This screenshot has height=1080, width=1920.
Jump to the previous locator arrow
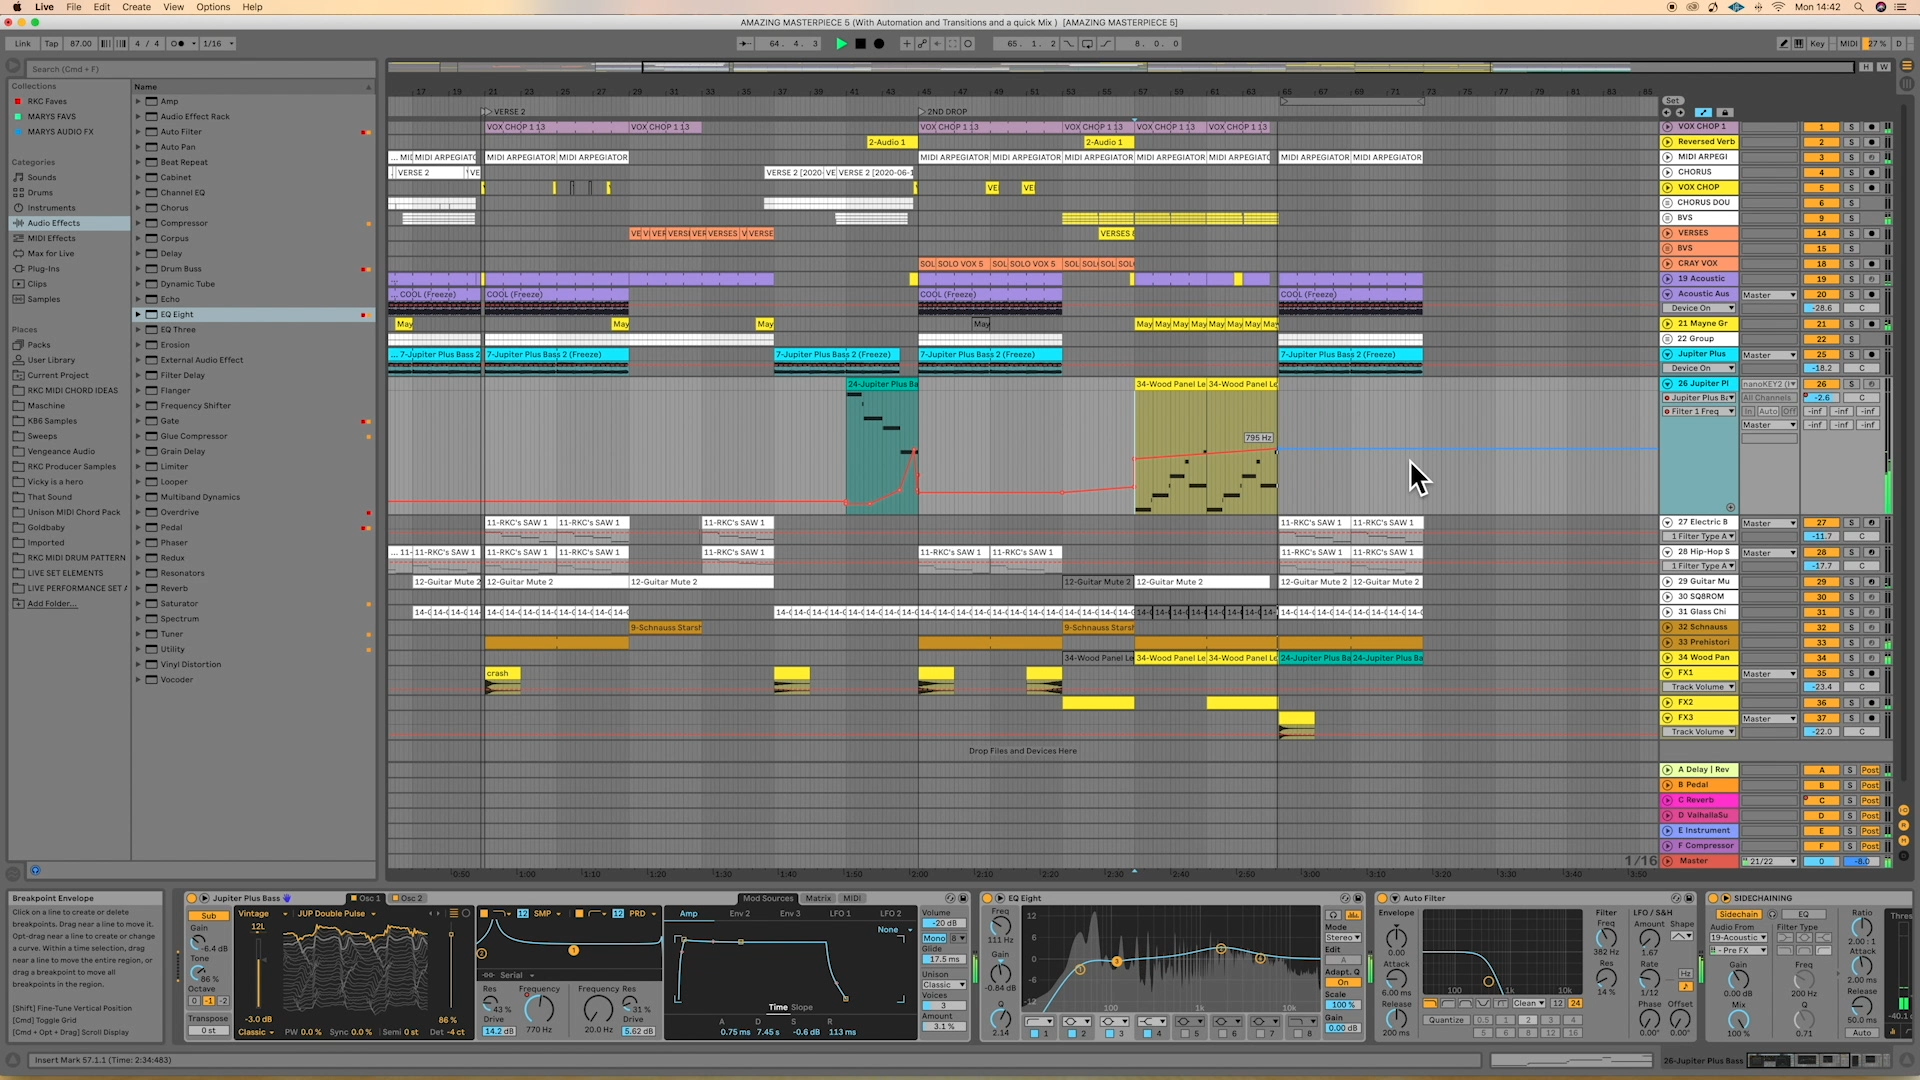tap(1666, 113)
